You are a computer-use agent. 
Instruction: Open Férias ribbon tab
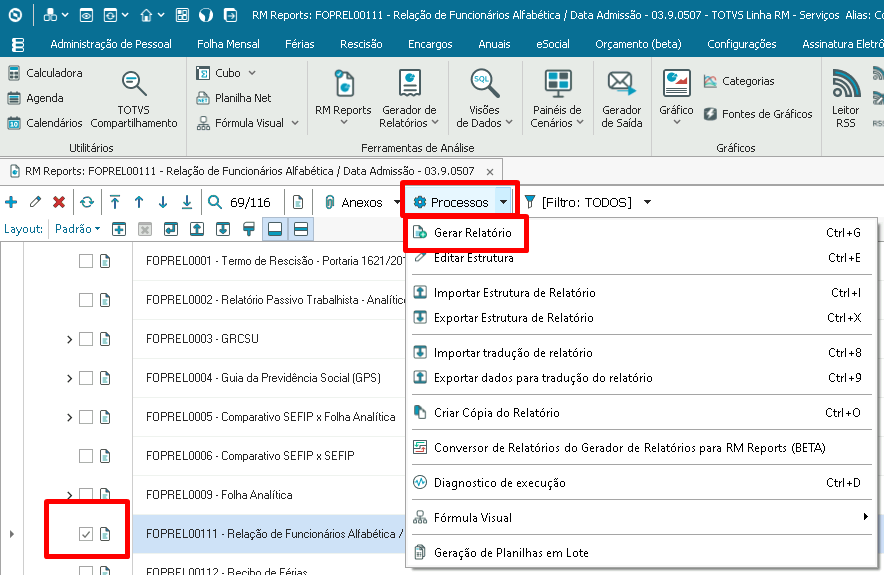pos(299,44)
